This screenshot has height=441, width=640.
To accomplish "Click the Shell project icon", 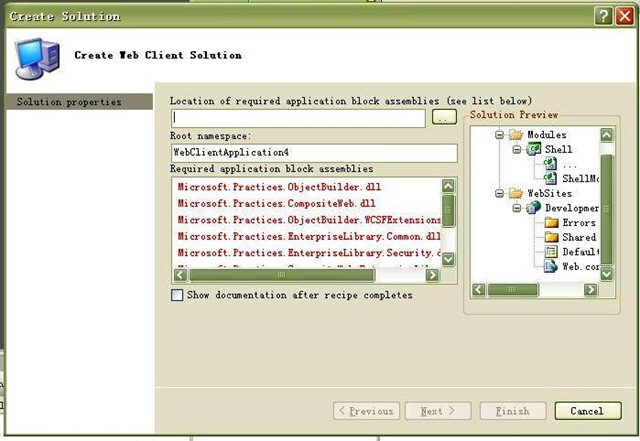I will (x=533, y=149).
